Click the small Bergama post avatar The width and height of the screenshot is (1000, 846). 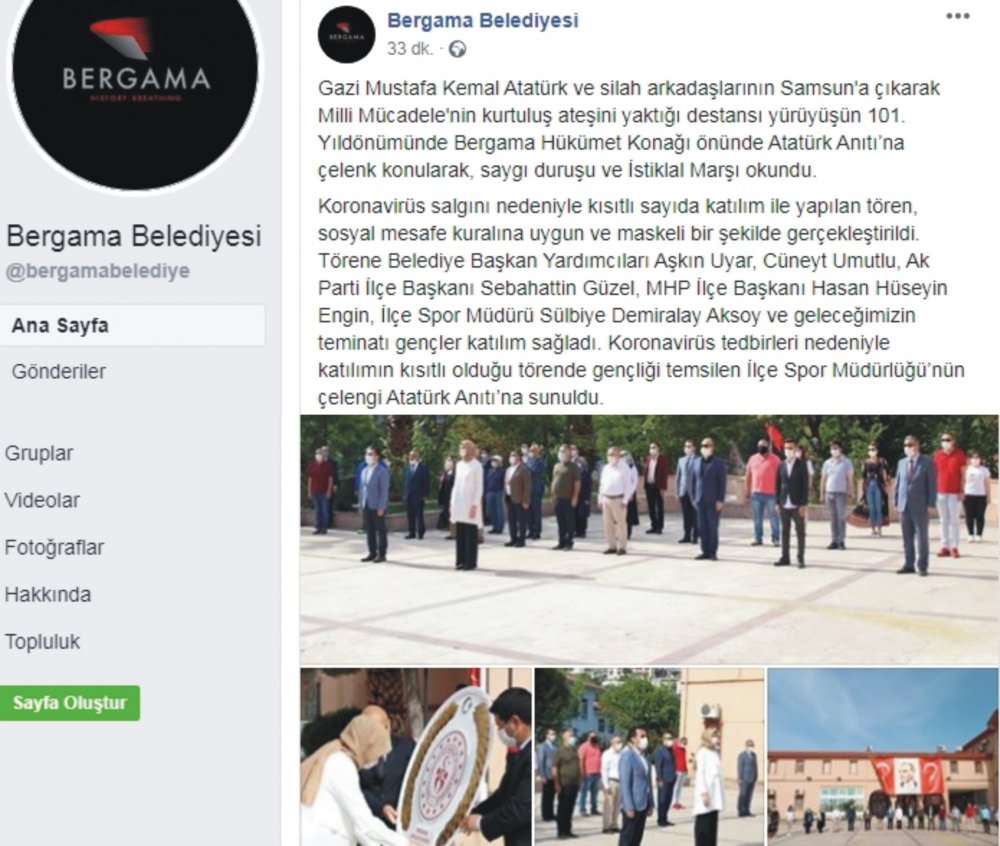pyautogui.click(x=346, y=34)
